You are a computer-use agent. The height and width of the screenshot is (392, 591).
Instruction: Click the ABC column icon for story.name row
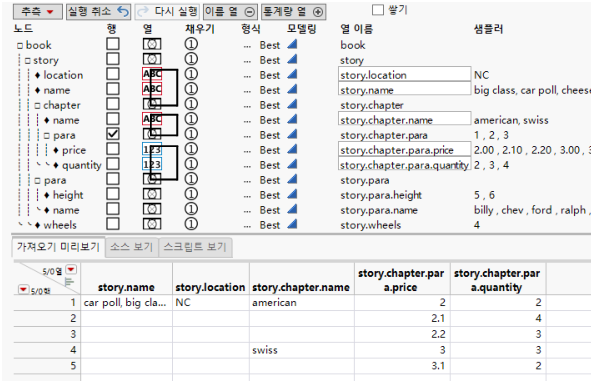coord(152,89)
